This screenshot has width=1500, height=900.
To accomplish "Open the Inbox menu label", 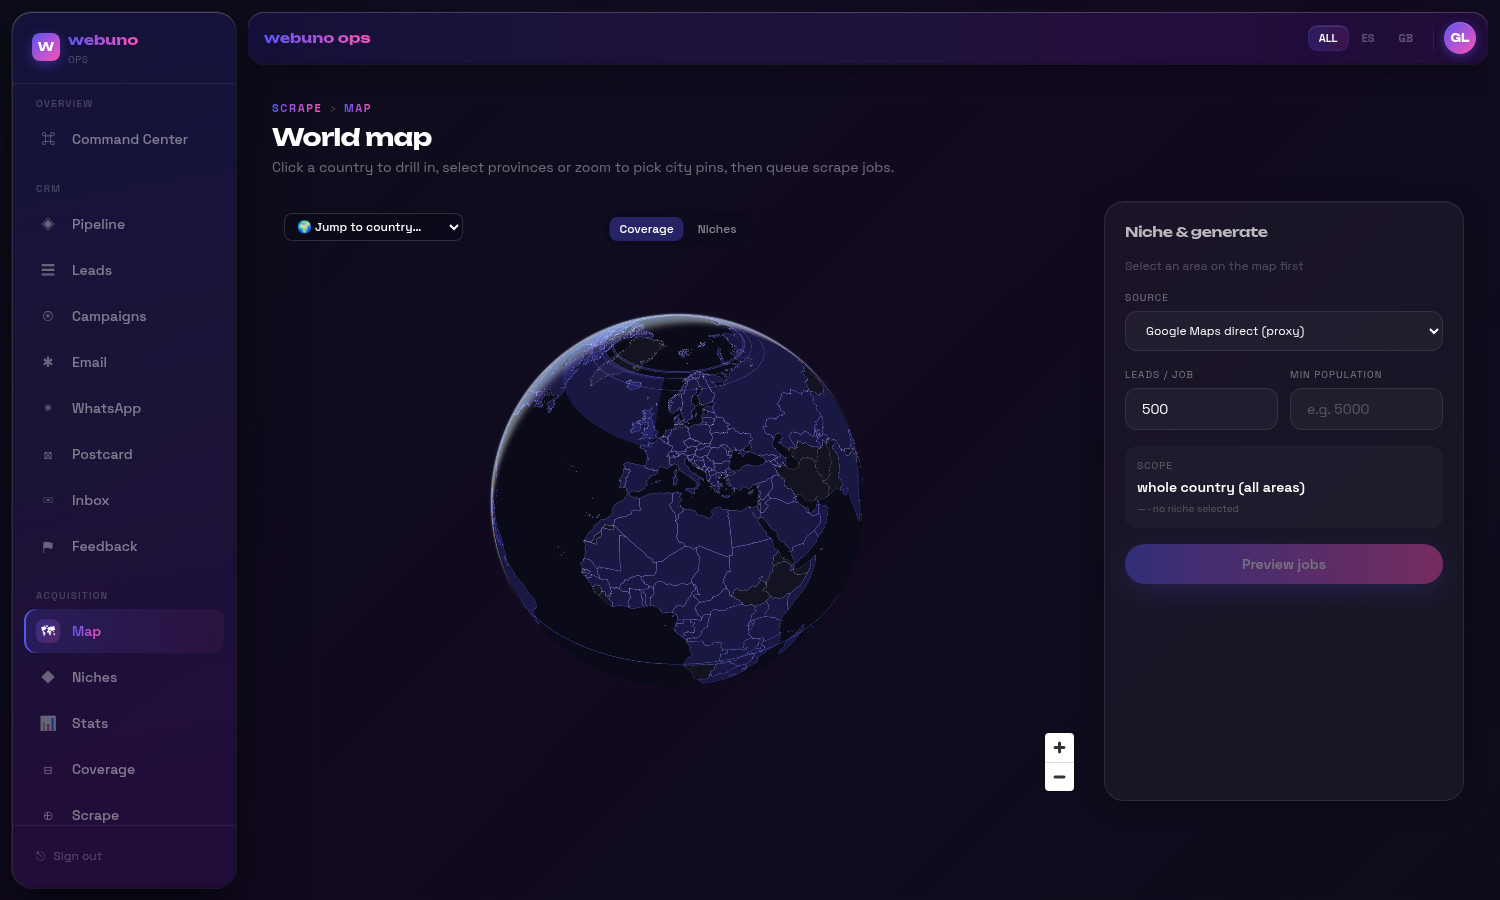I will (x=90, y=500).
